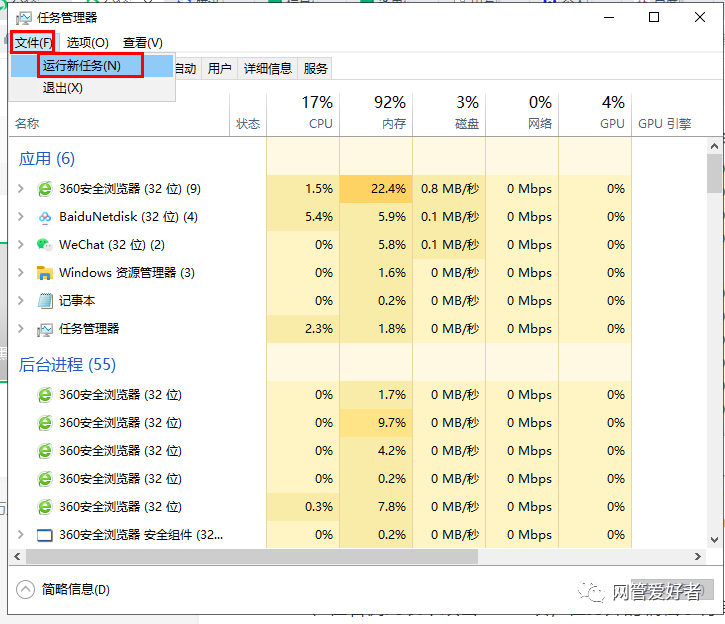Click the vertical scrollbar thumb
725x624 pixels.
pyautogui.click(x=714, y=174)
